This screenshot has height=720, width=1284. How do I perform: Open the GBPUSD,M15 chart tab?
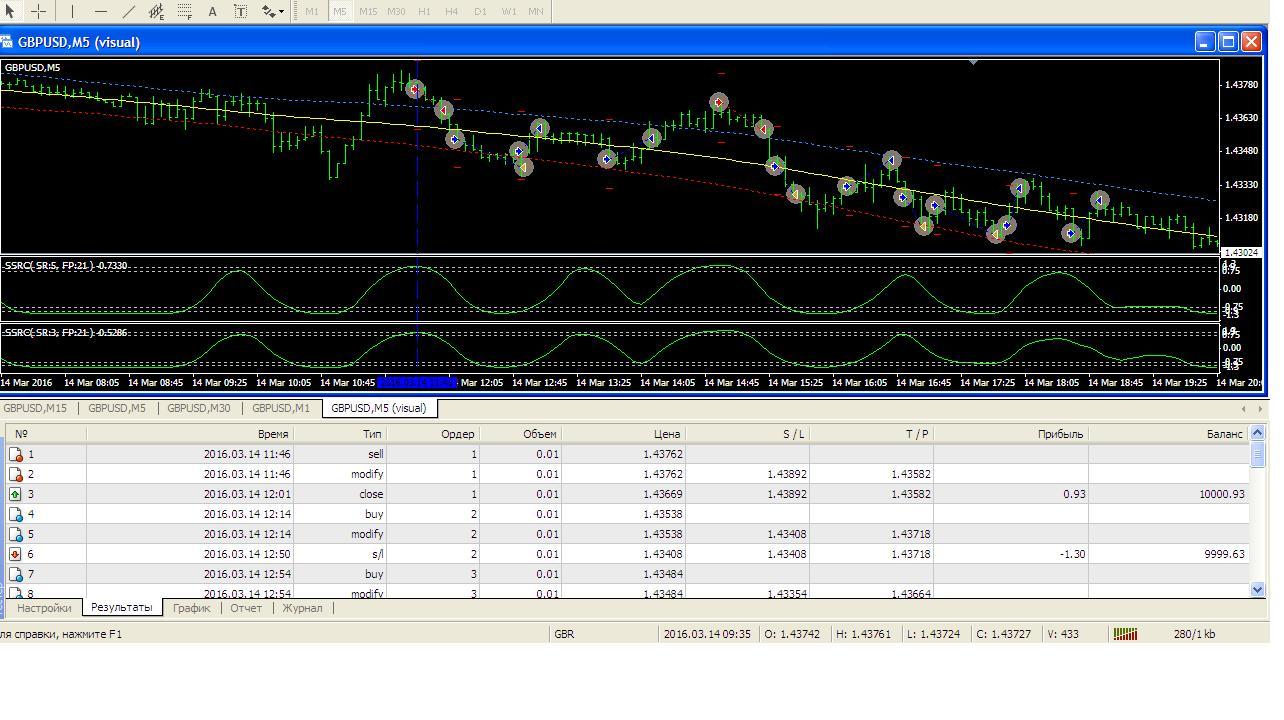[x=35, y=408]
